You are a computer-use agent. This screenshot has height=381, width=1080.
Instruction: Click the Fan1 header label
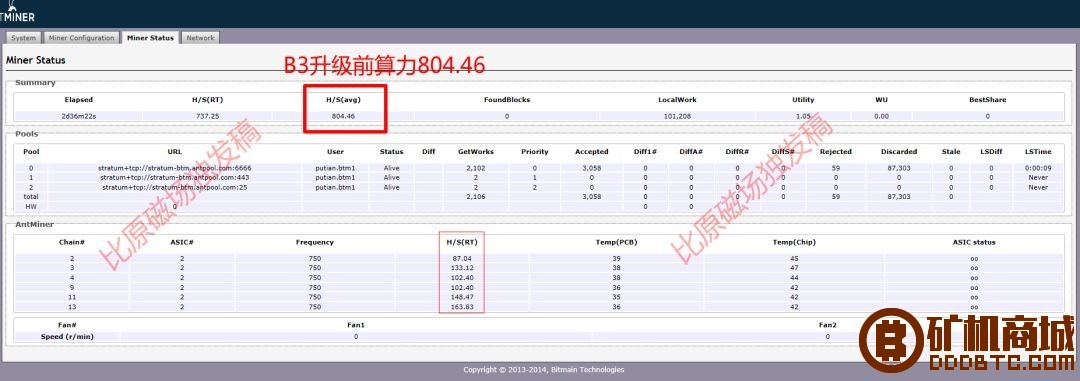356,325
